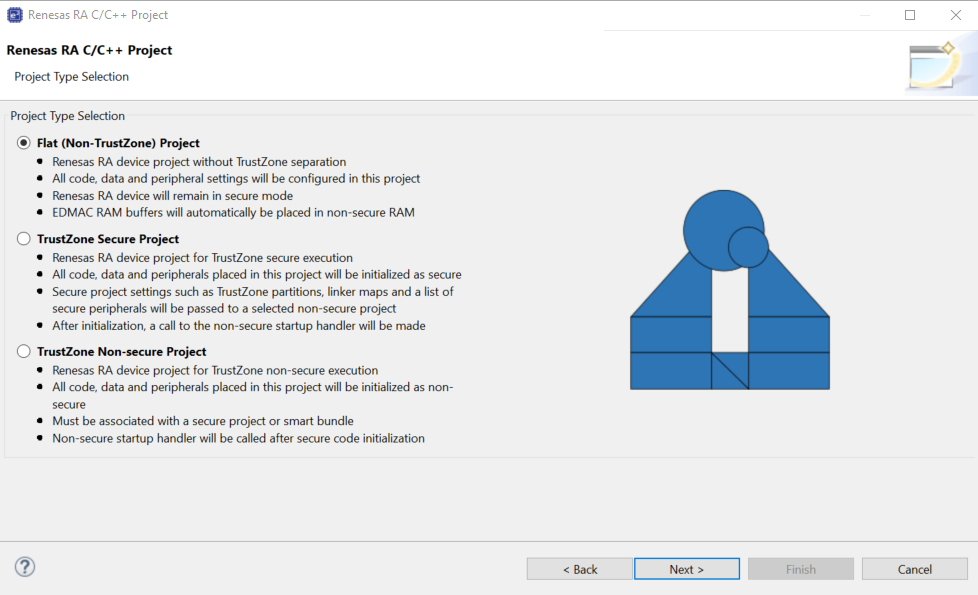Click 'Non-secure startup handler will be called' line
Viewport: 978px width, 595px height.
tap(238, 438)
